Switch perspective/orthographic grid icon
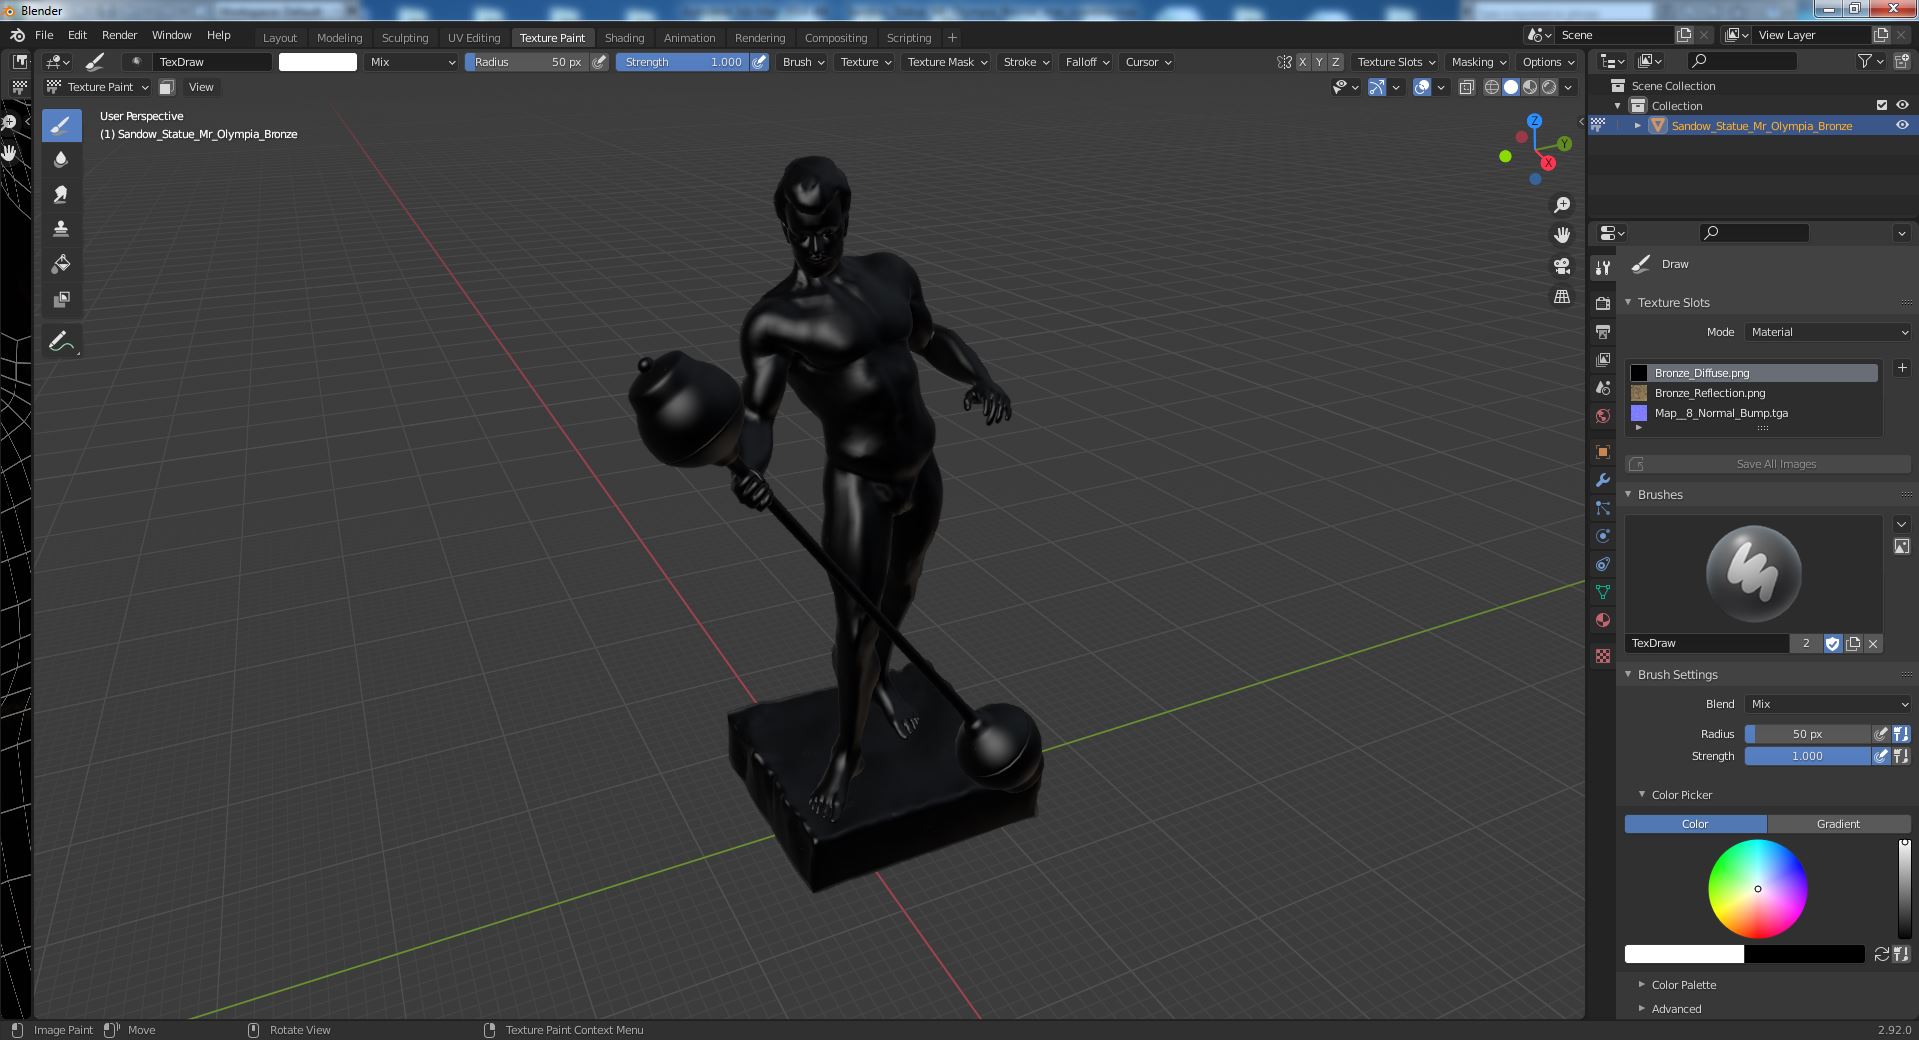Screen dimensions: 1919x1040 [x=1561, y=297]
